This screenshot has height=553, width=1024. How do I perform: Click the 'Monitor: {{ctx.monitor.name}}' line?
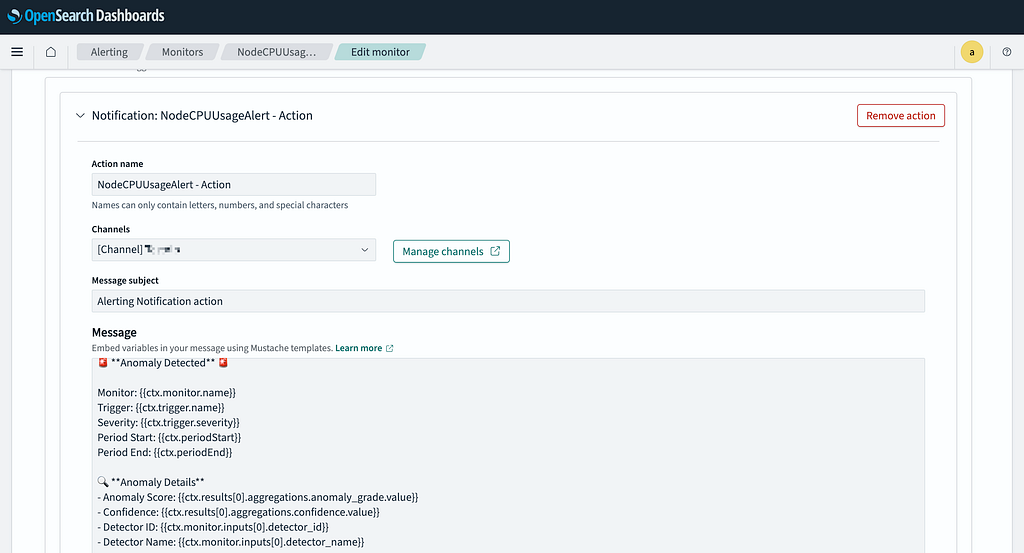167,392
